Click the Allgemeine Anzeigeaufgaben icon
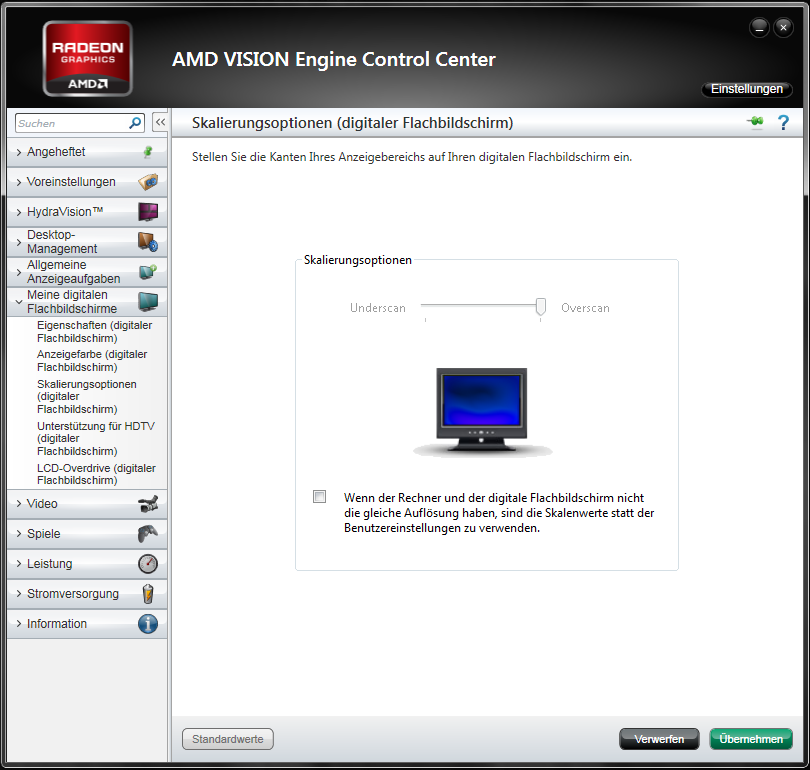 (148, 272)
